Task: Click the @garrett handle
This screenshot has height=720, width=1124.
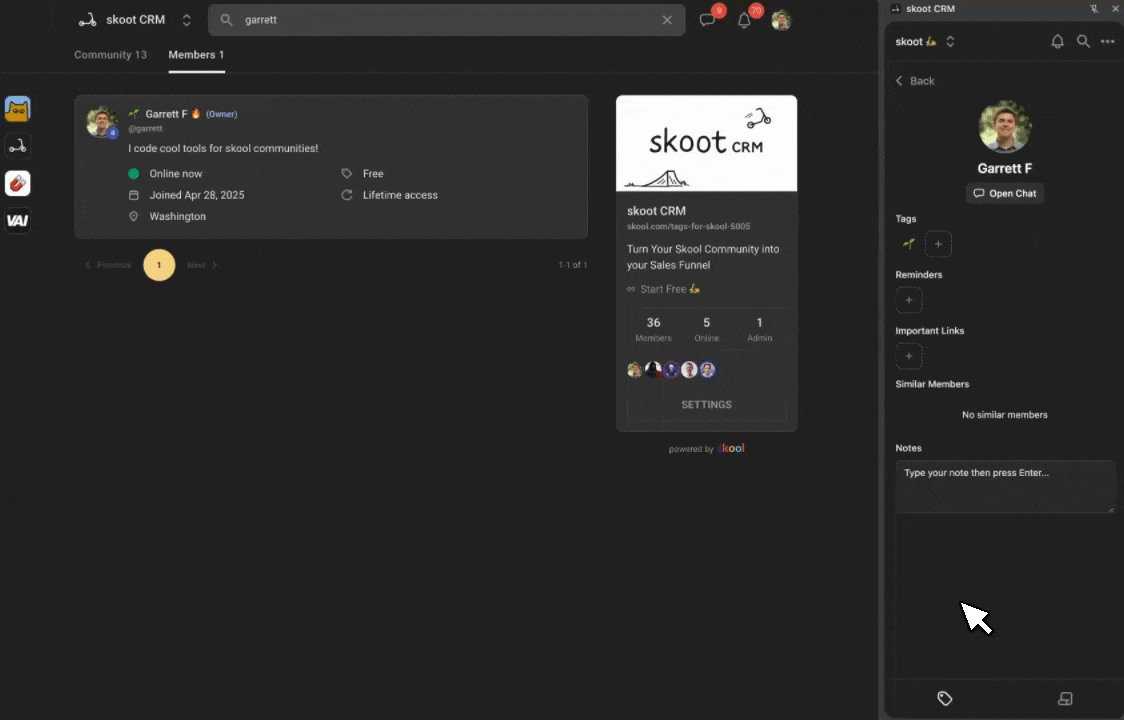Action: [x=146, y=129]
